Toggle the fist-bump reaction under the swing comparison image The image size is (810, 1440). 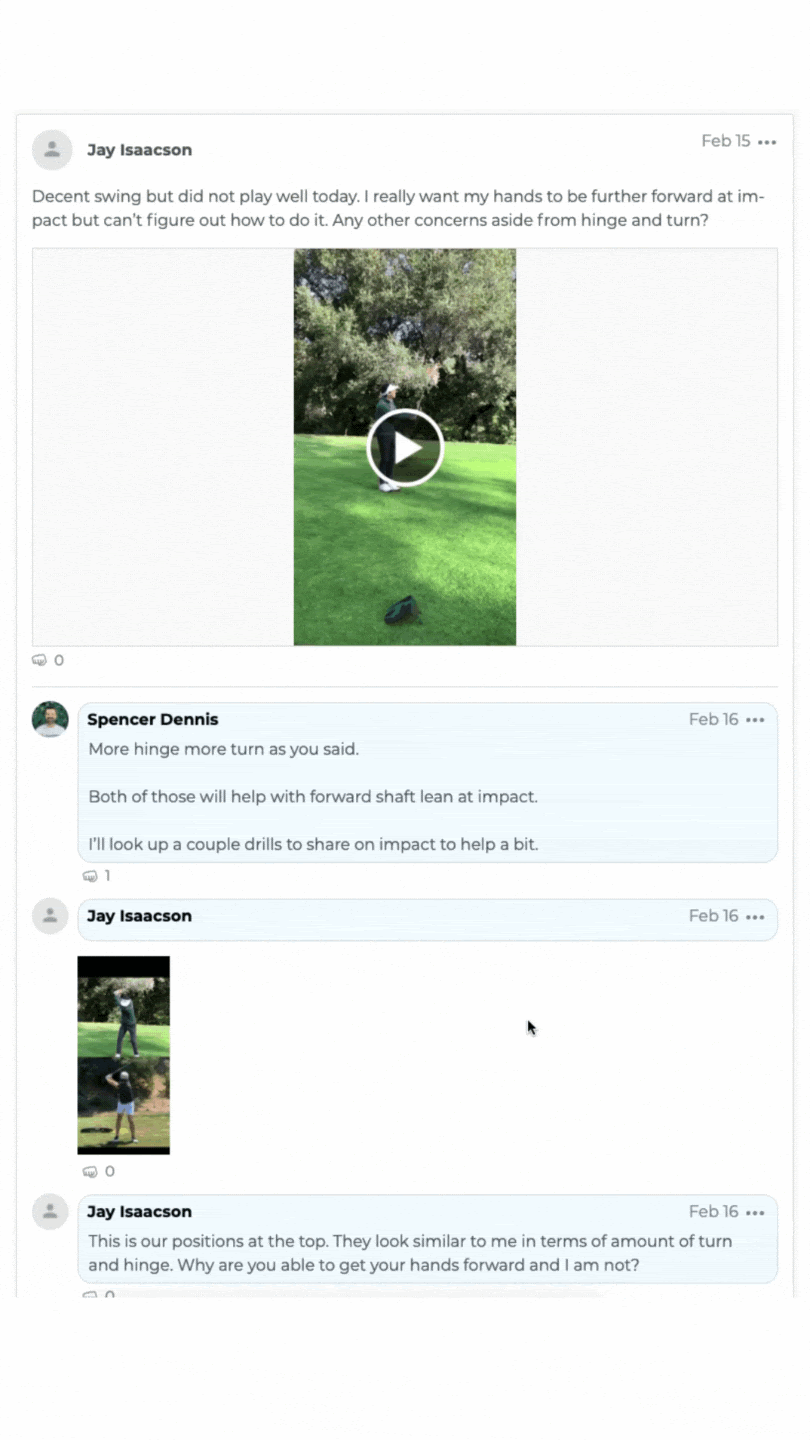tap(92, 1171)
